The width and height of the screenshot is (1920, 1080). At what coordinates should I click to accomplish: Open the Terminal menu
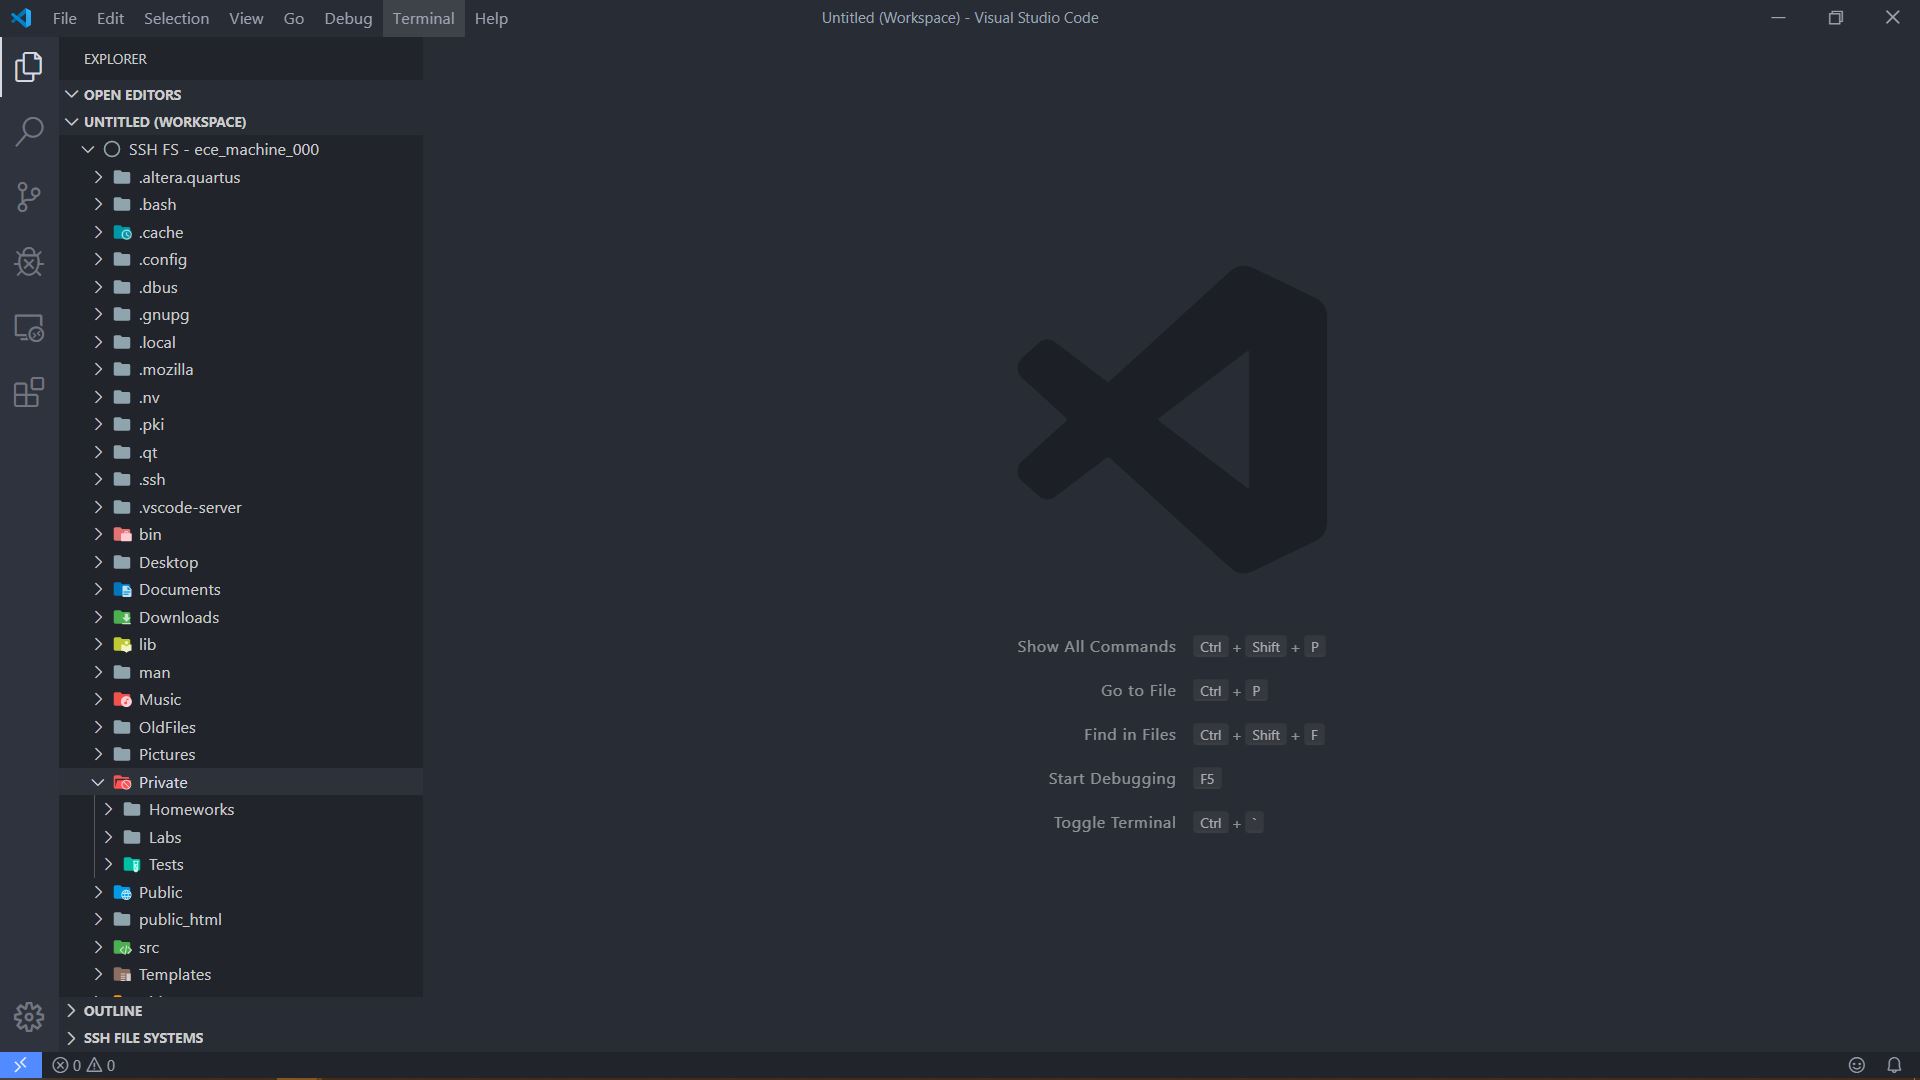[423, 18]
